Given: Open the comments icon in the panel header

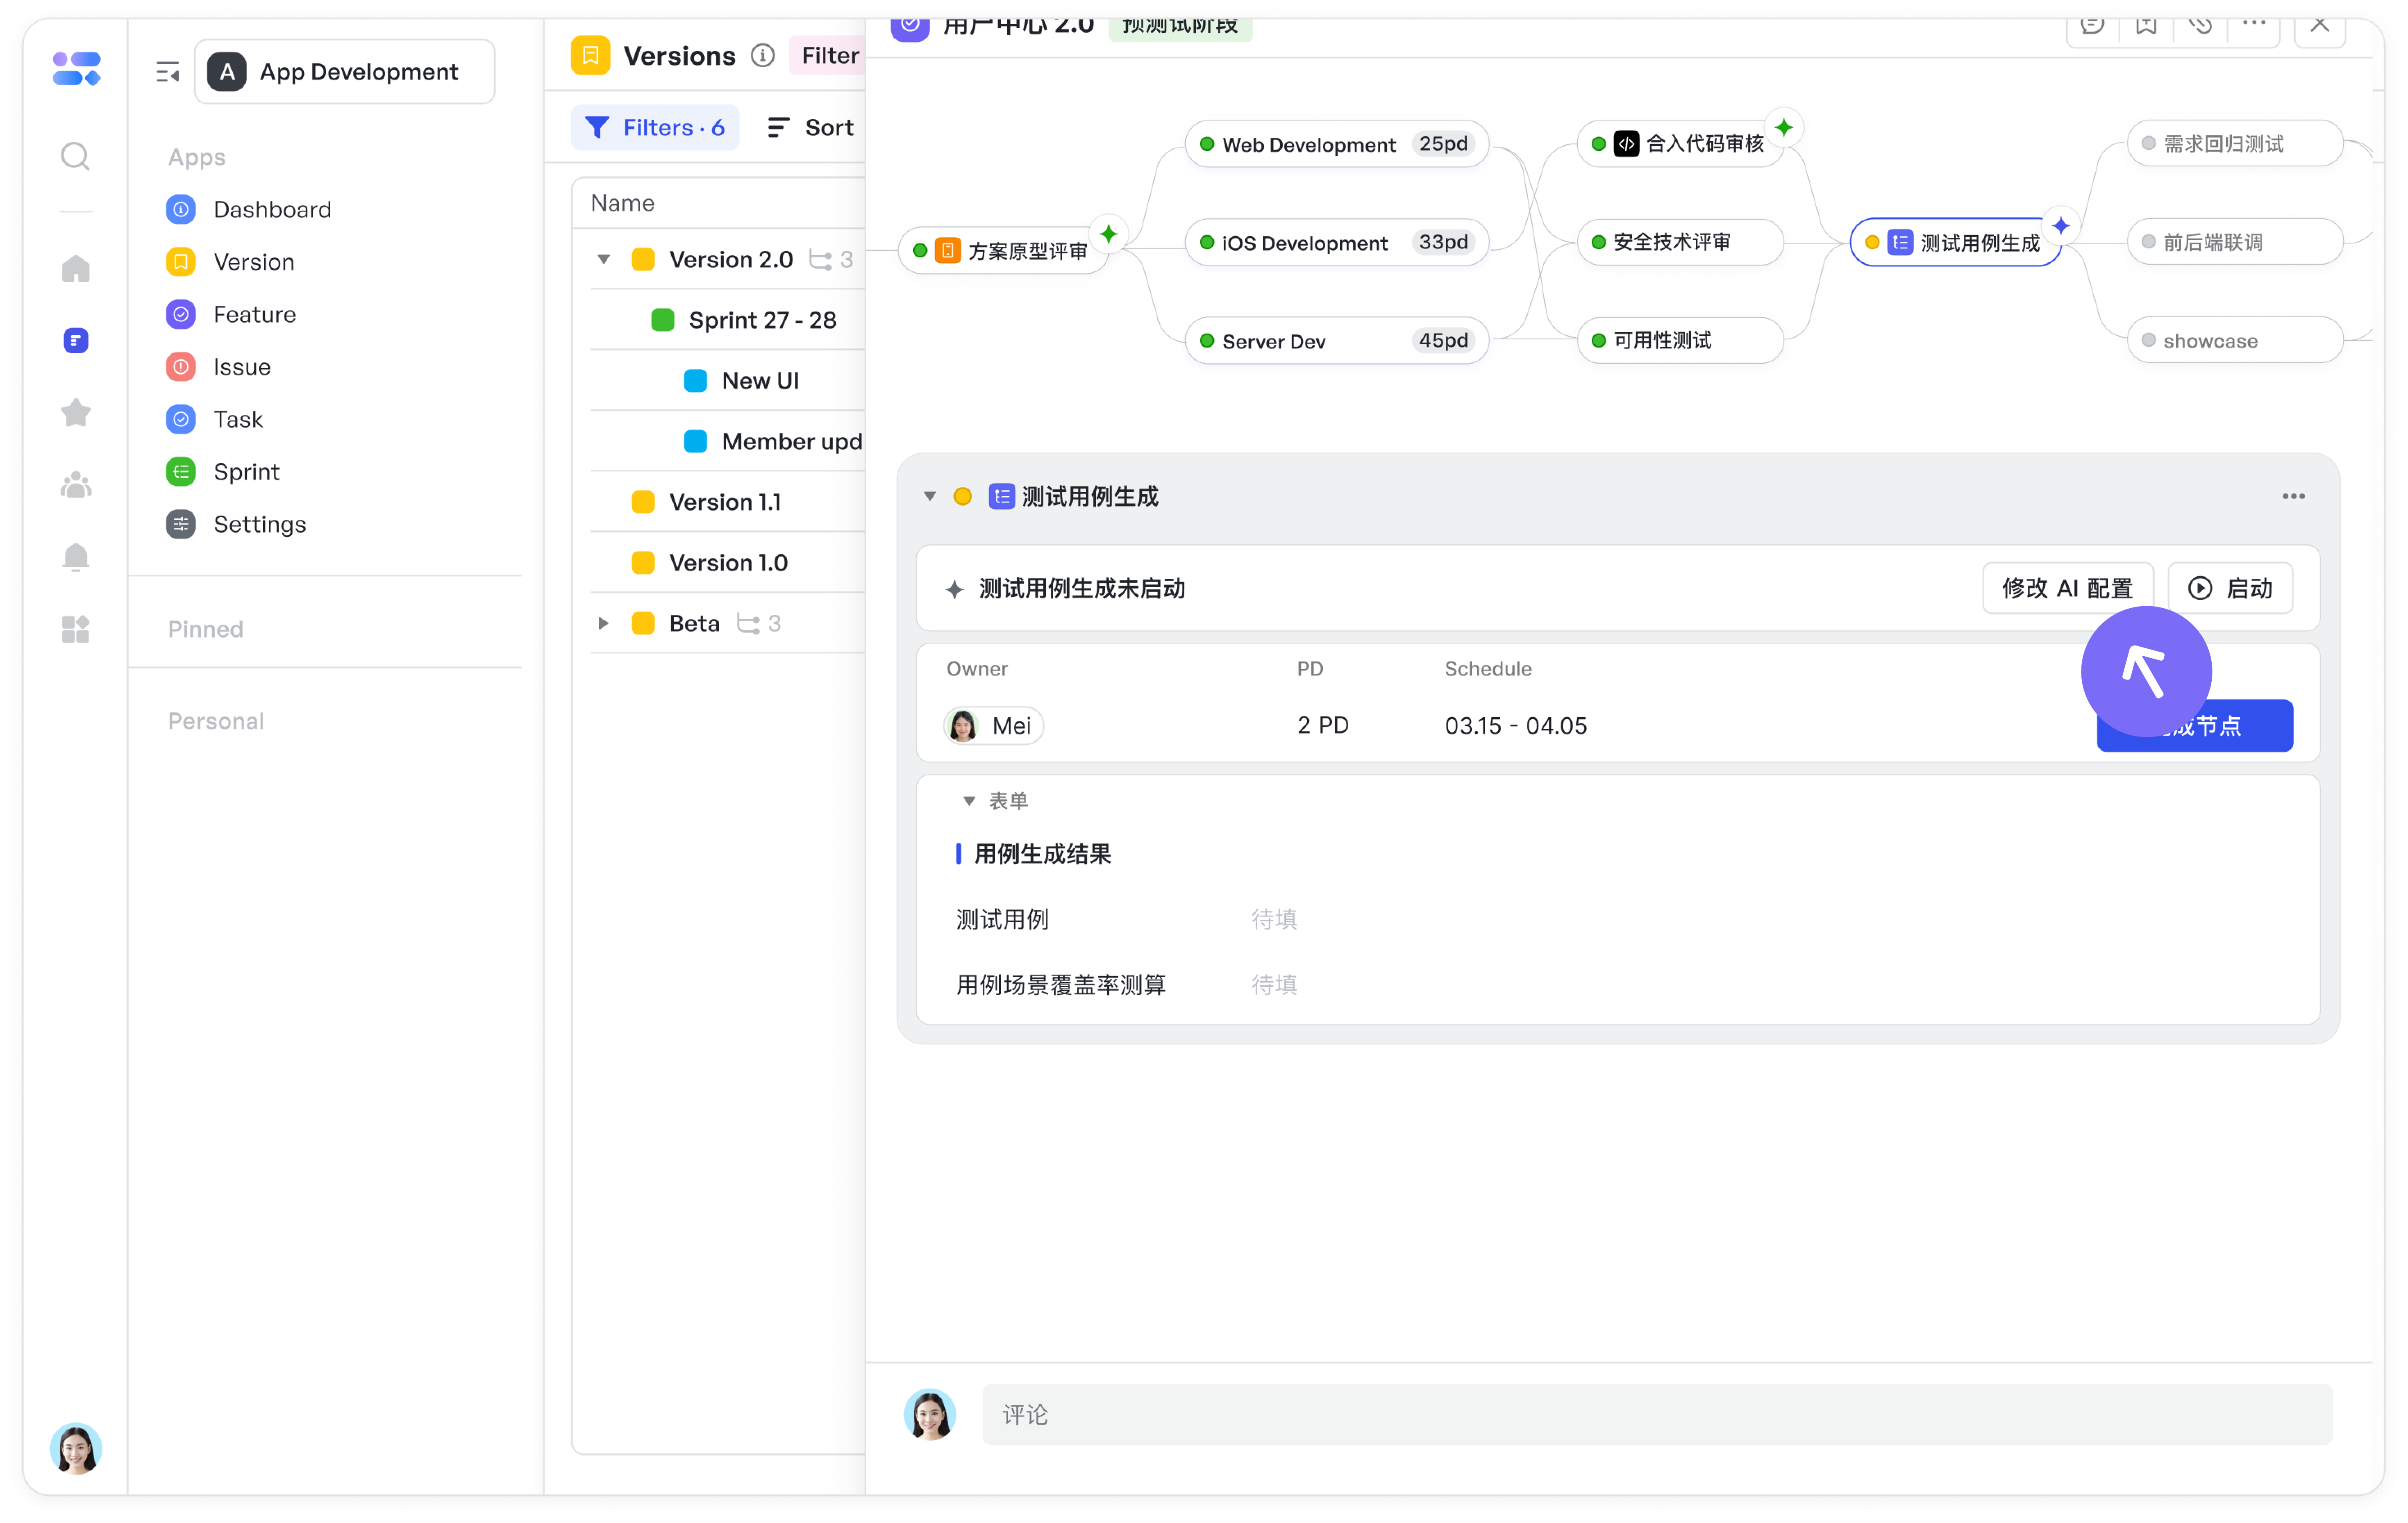Looking at the screenshot, I should click(x=2093, y=24).
